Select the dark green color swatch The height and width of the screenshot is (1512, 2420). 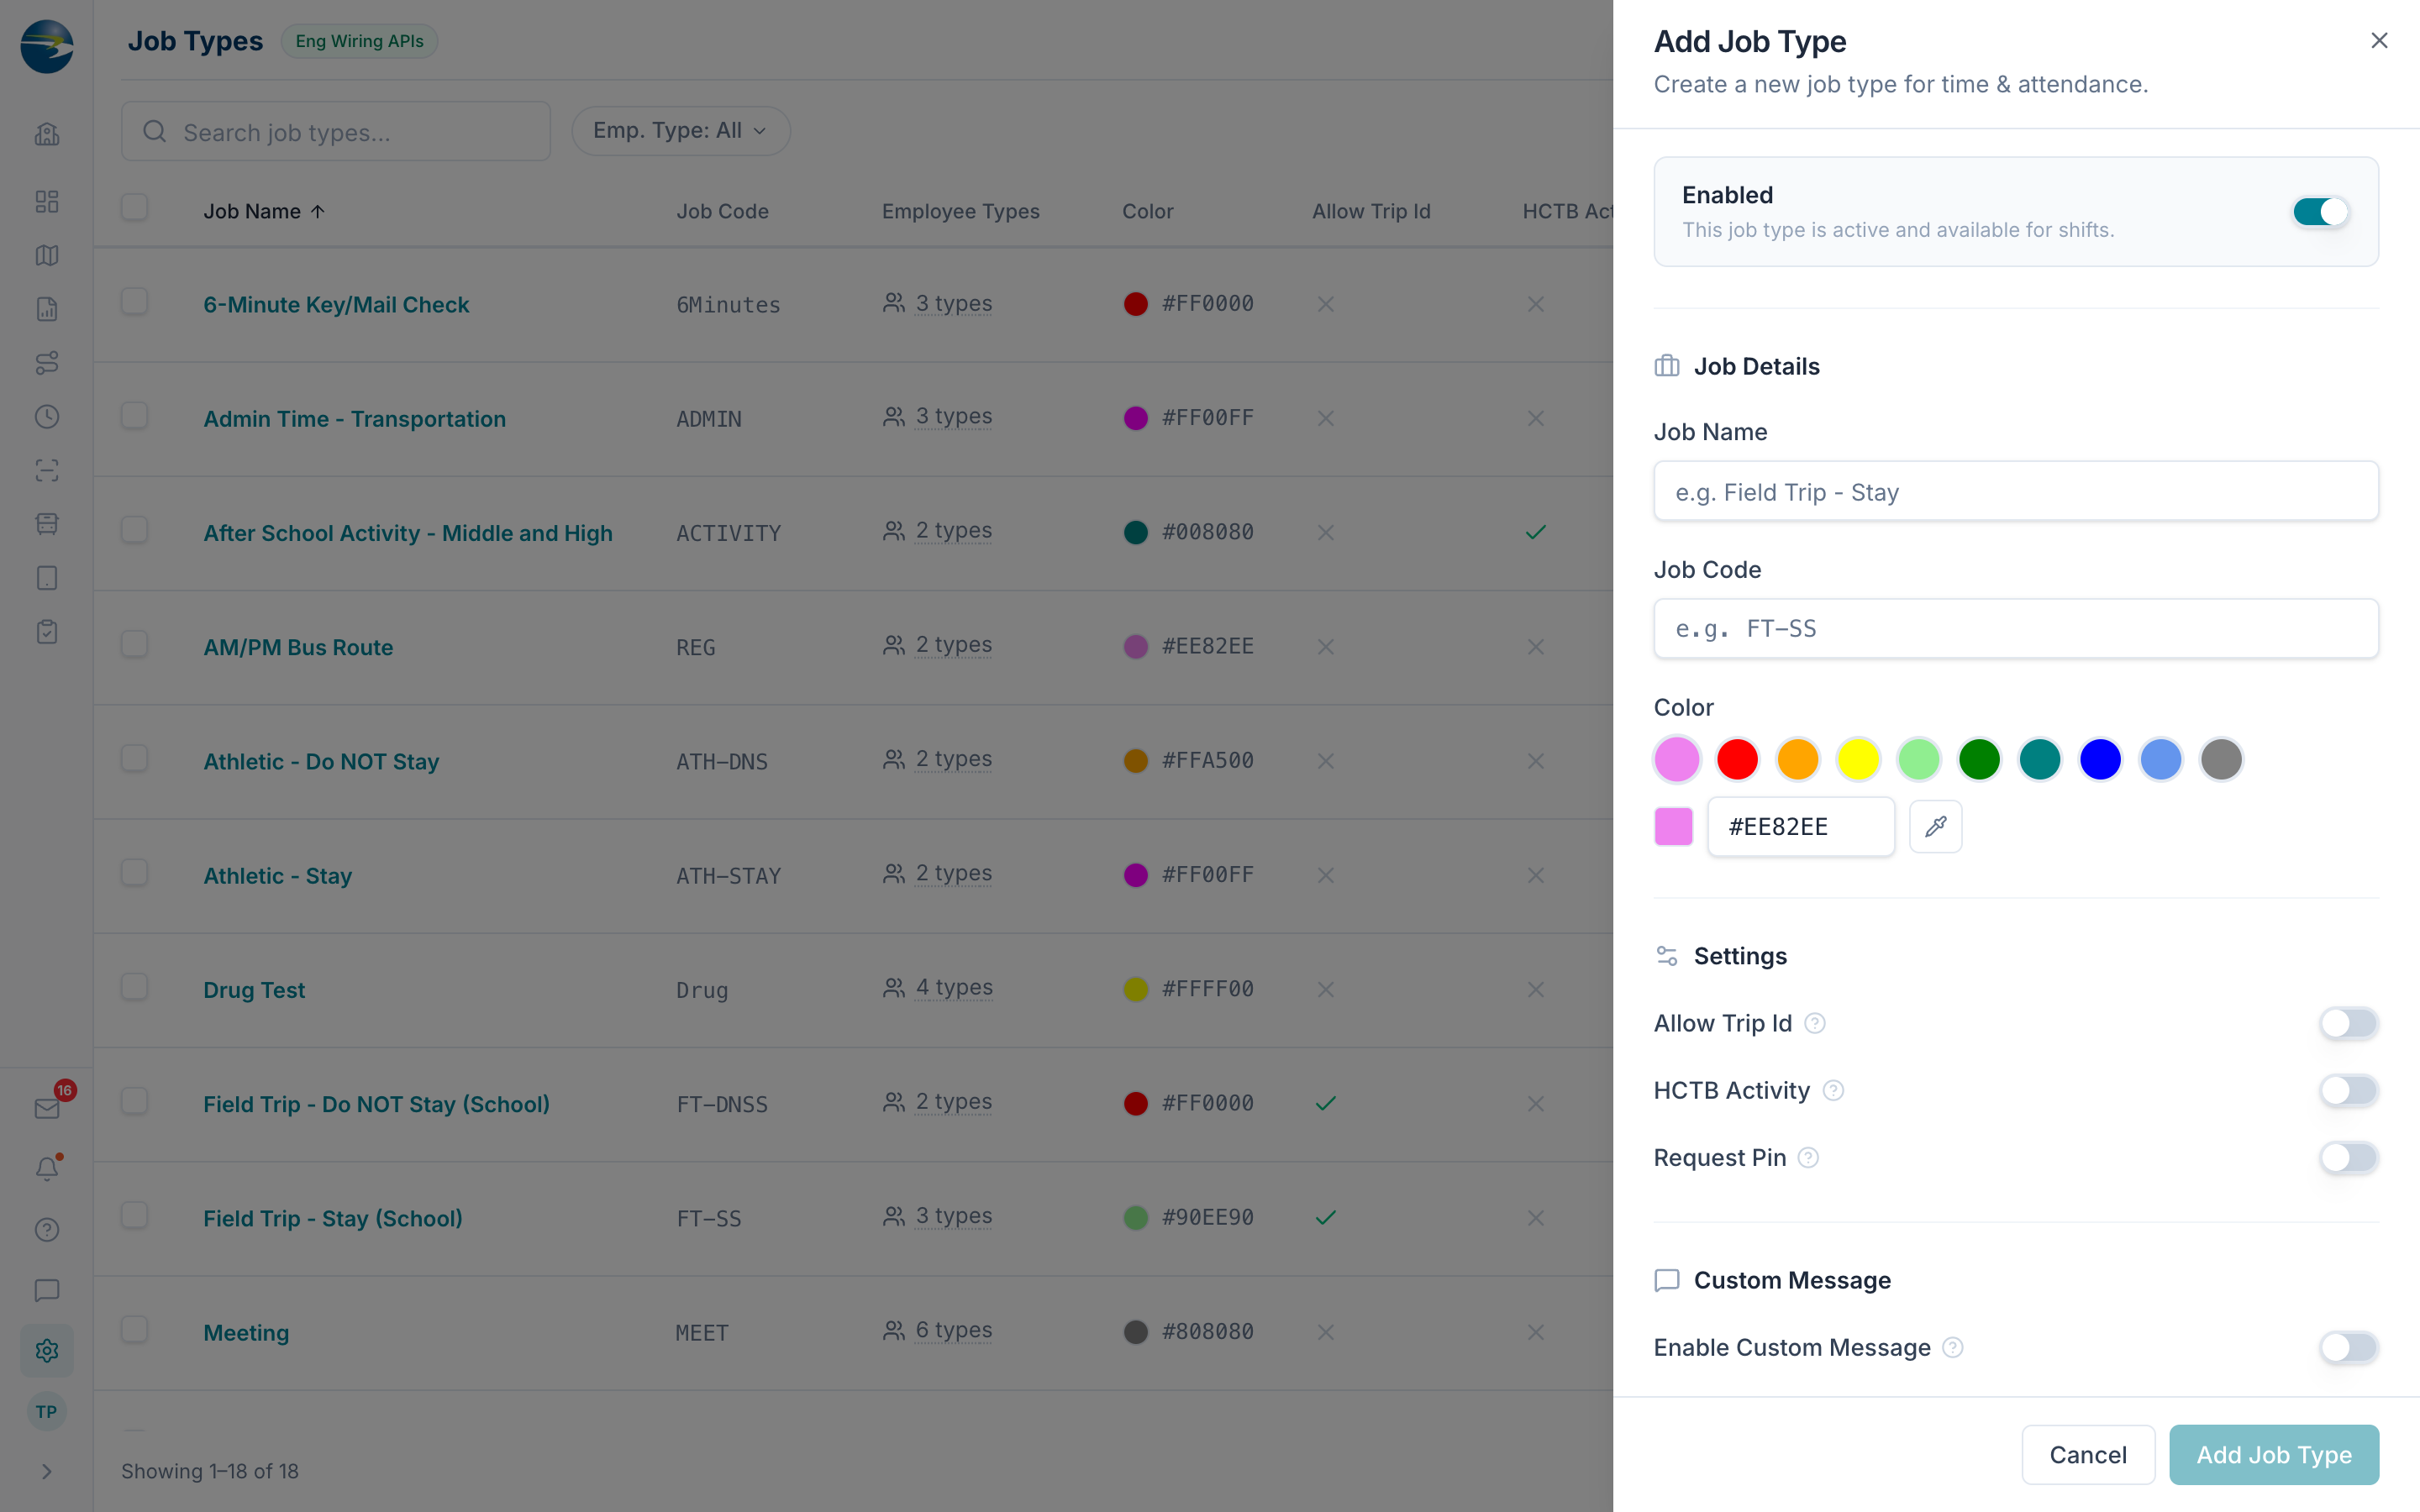(x=1979, y=759)
